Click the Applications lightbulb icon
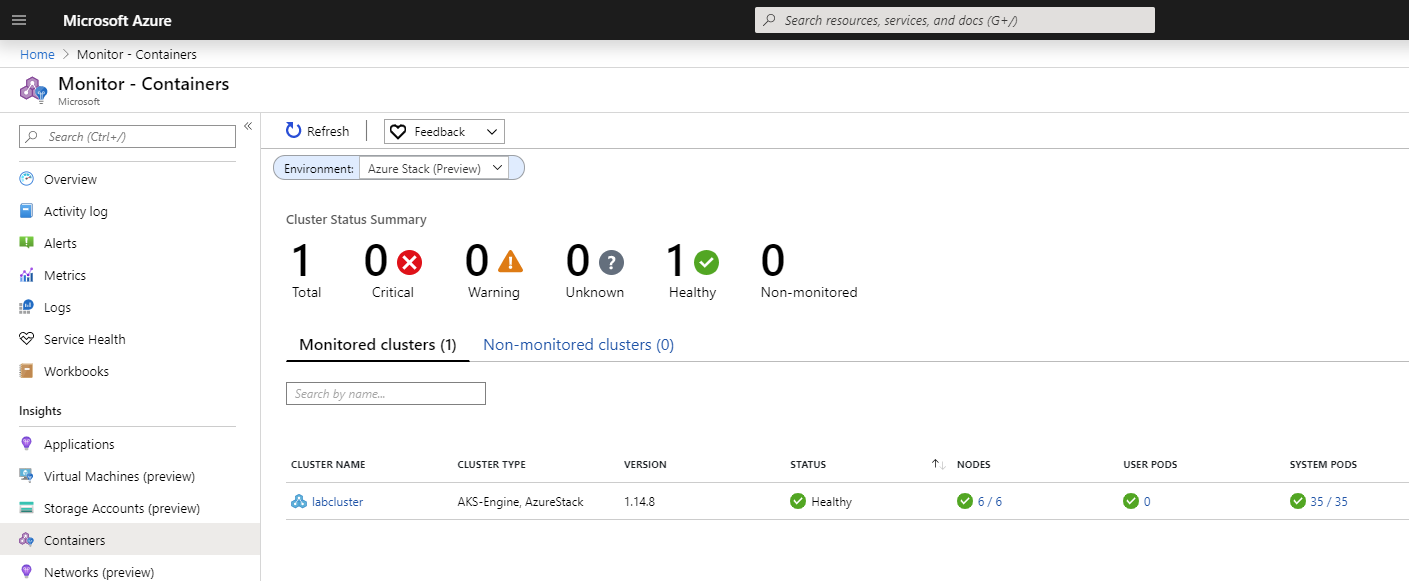 point(27,444)
